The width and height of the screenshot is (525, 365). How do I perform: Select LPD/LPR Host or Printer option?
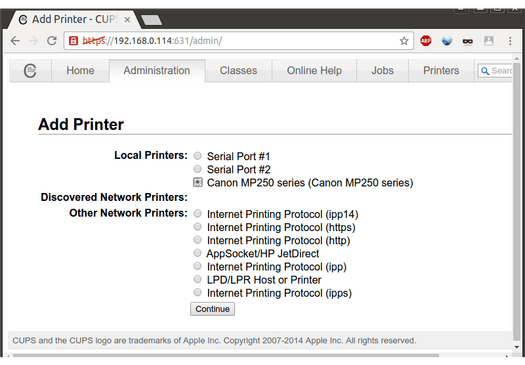click(198, 279)
